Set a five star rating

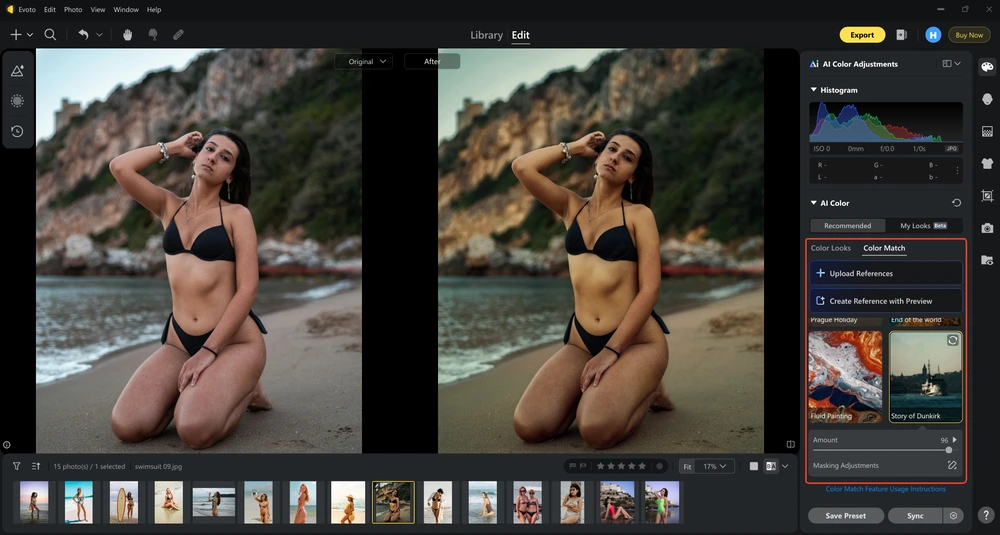(x=642, y=466)
